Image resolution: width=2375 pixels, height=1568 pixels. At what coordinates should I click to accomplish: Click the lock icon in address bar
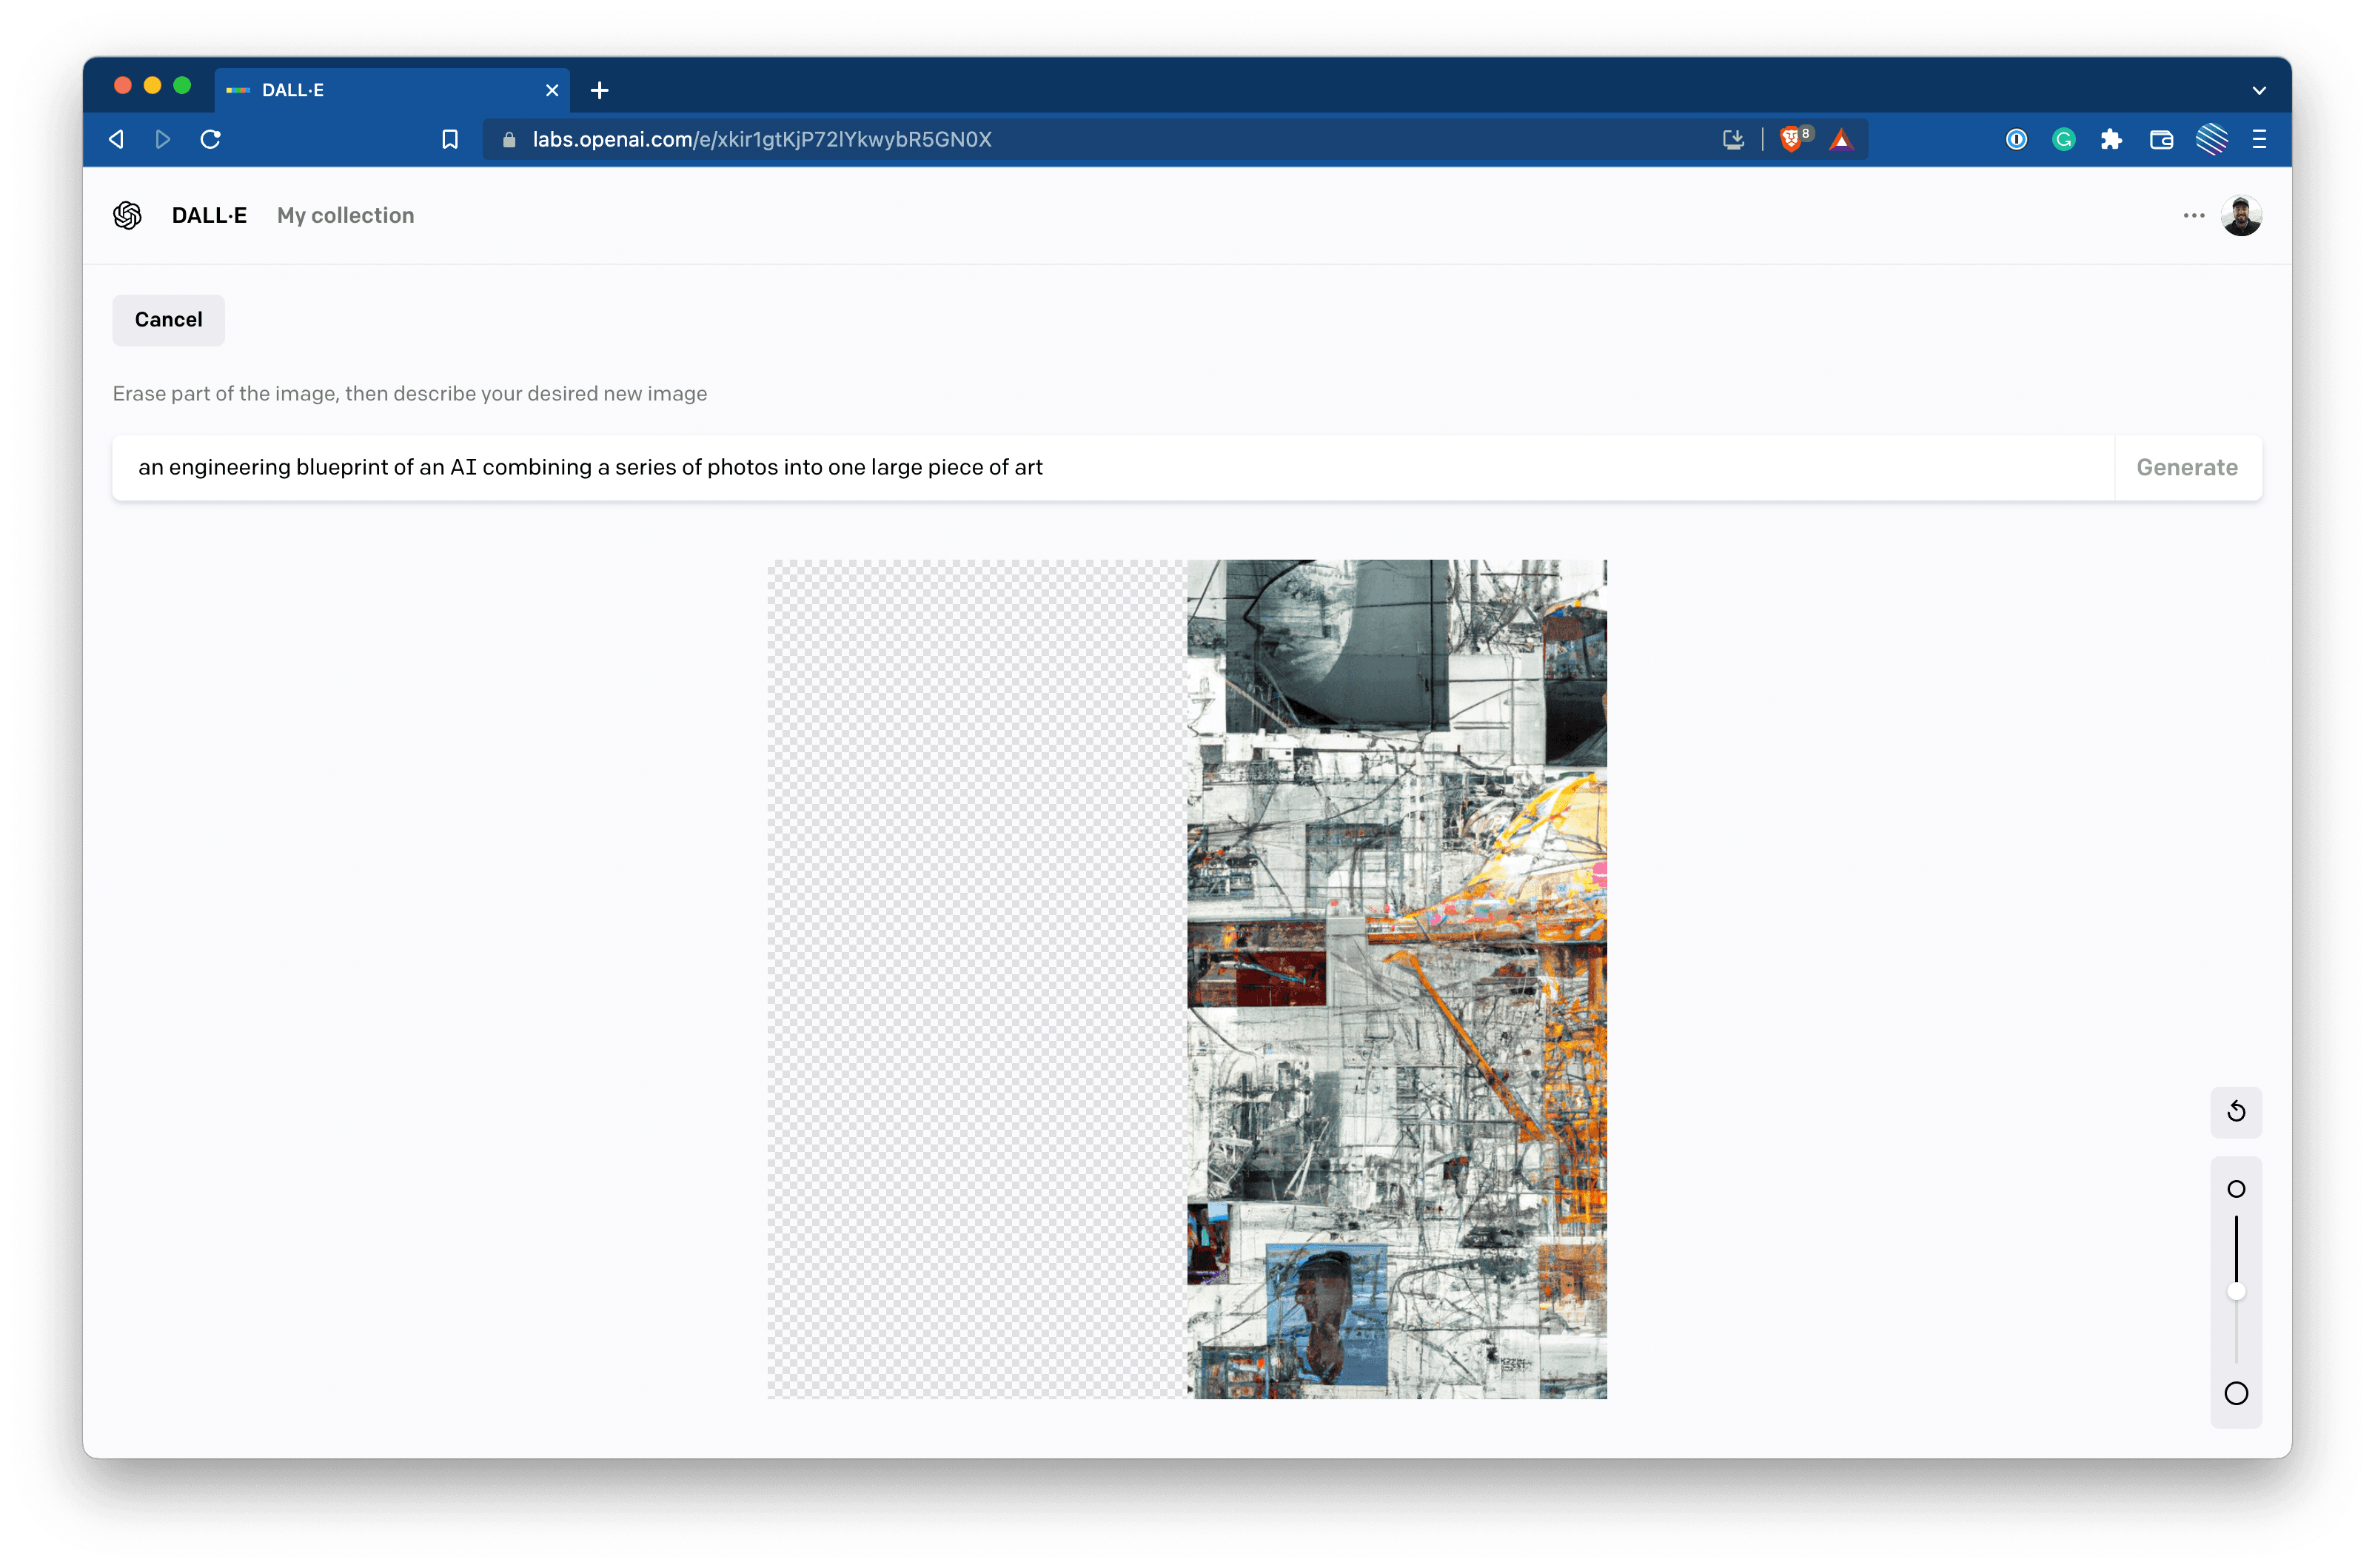(x=509, y=139)
